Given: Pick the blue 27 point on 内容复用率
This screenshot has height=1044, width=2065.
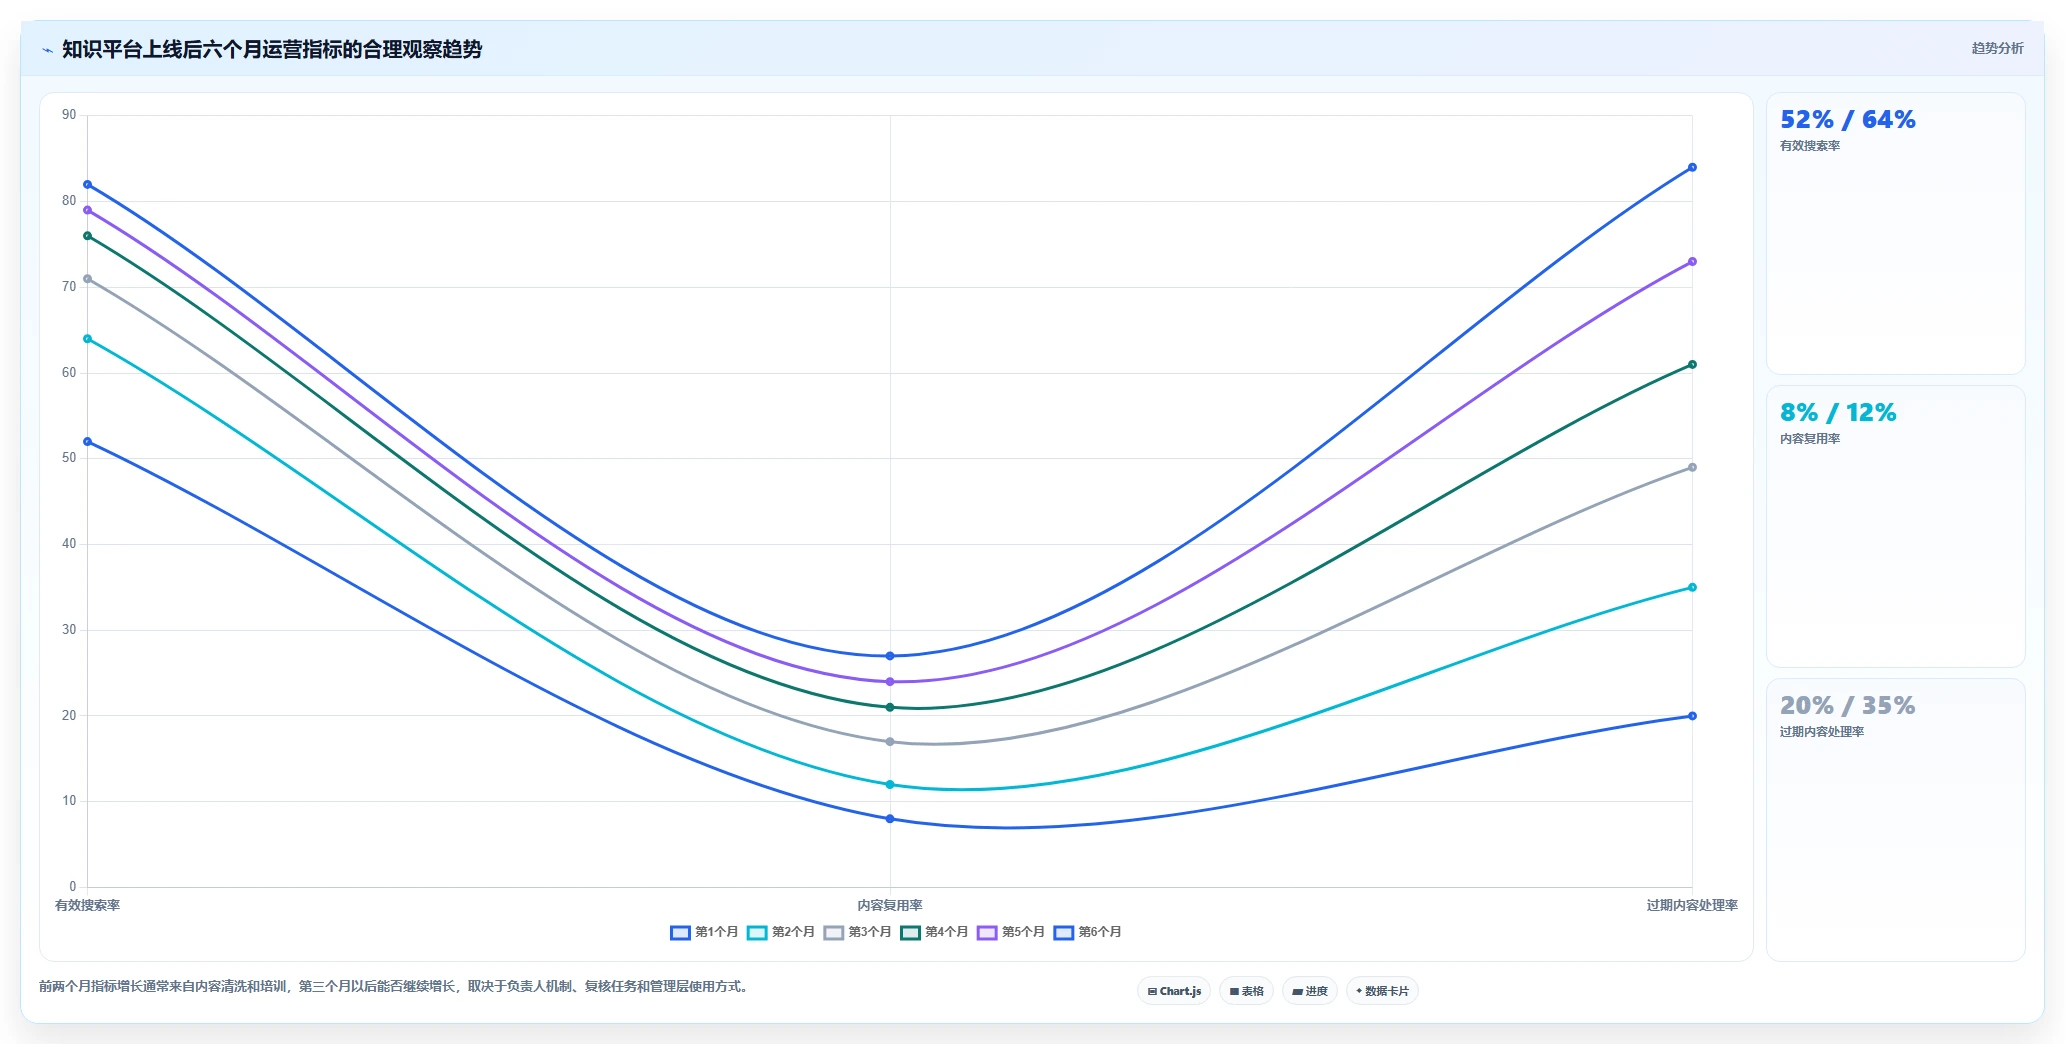Looking at the screenshot, I should click(890, 656).
